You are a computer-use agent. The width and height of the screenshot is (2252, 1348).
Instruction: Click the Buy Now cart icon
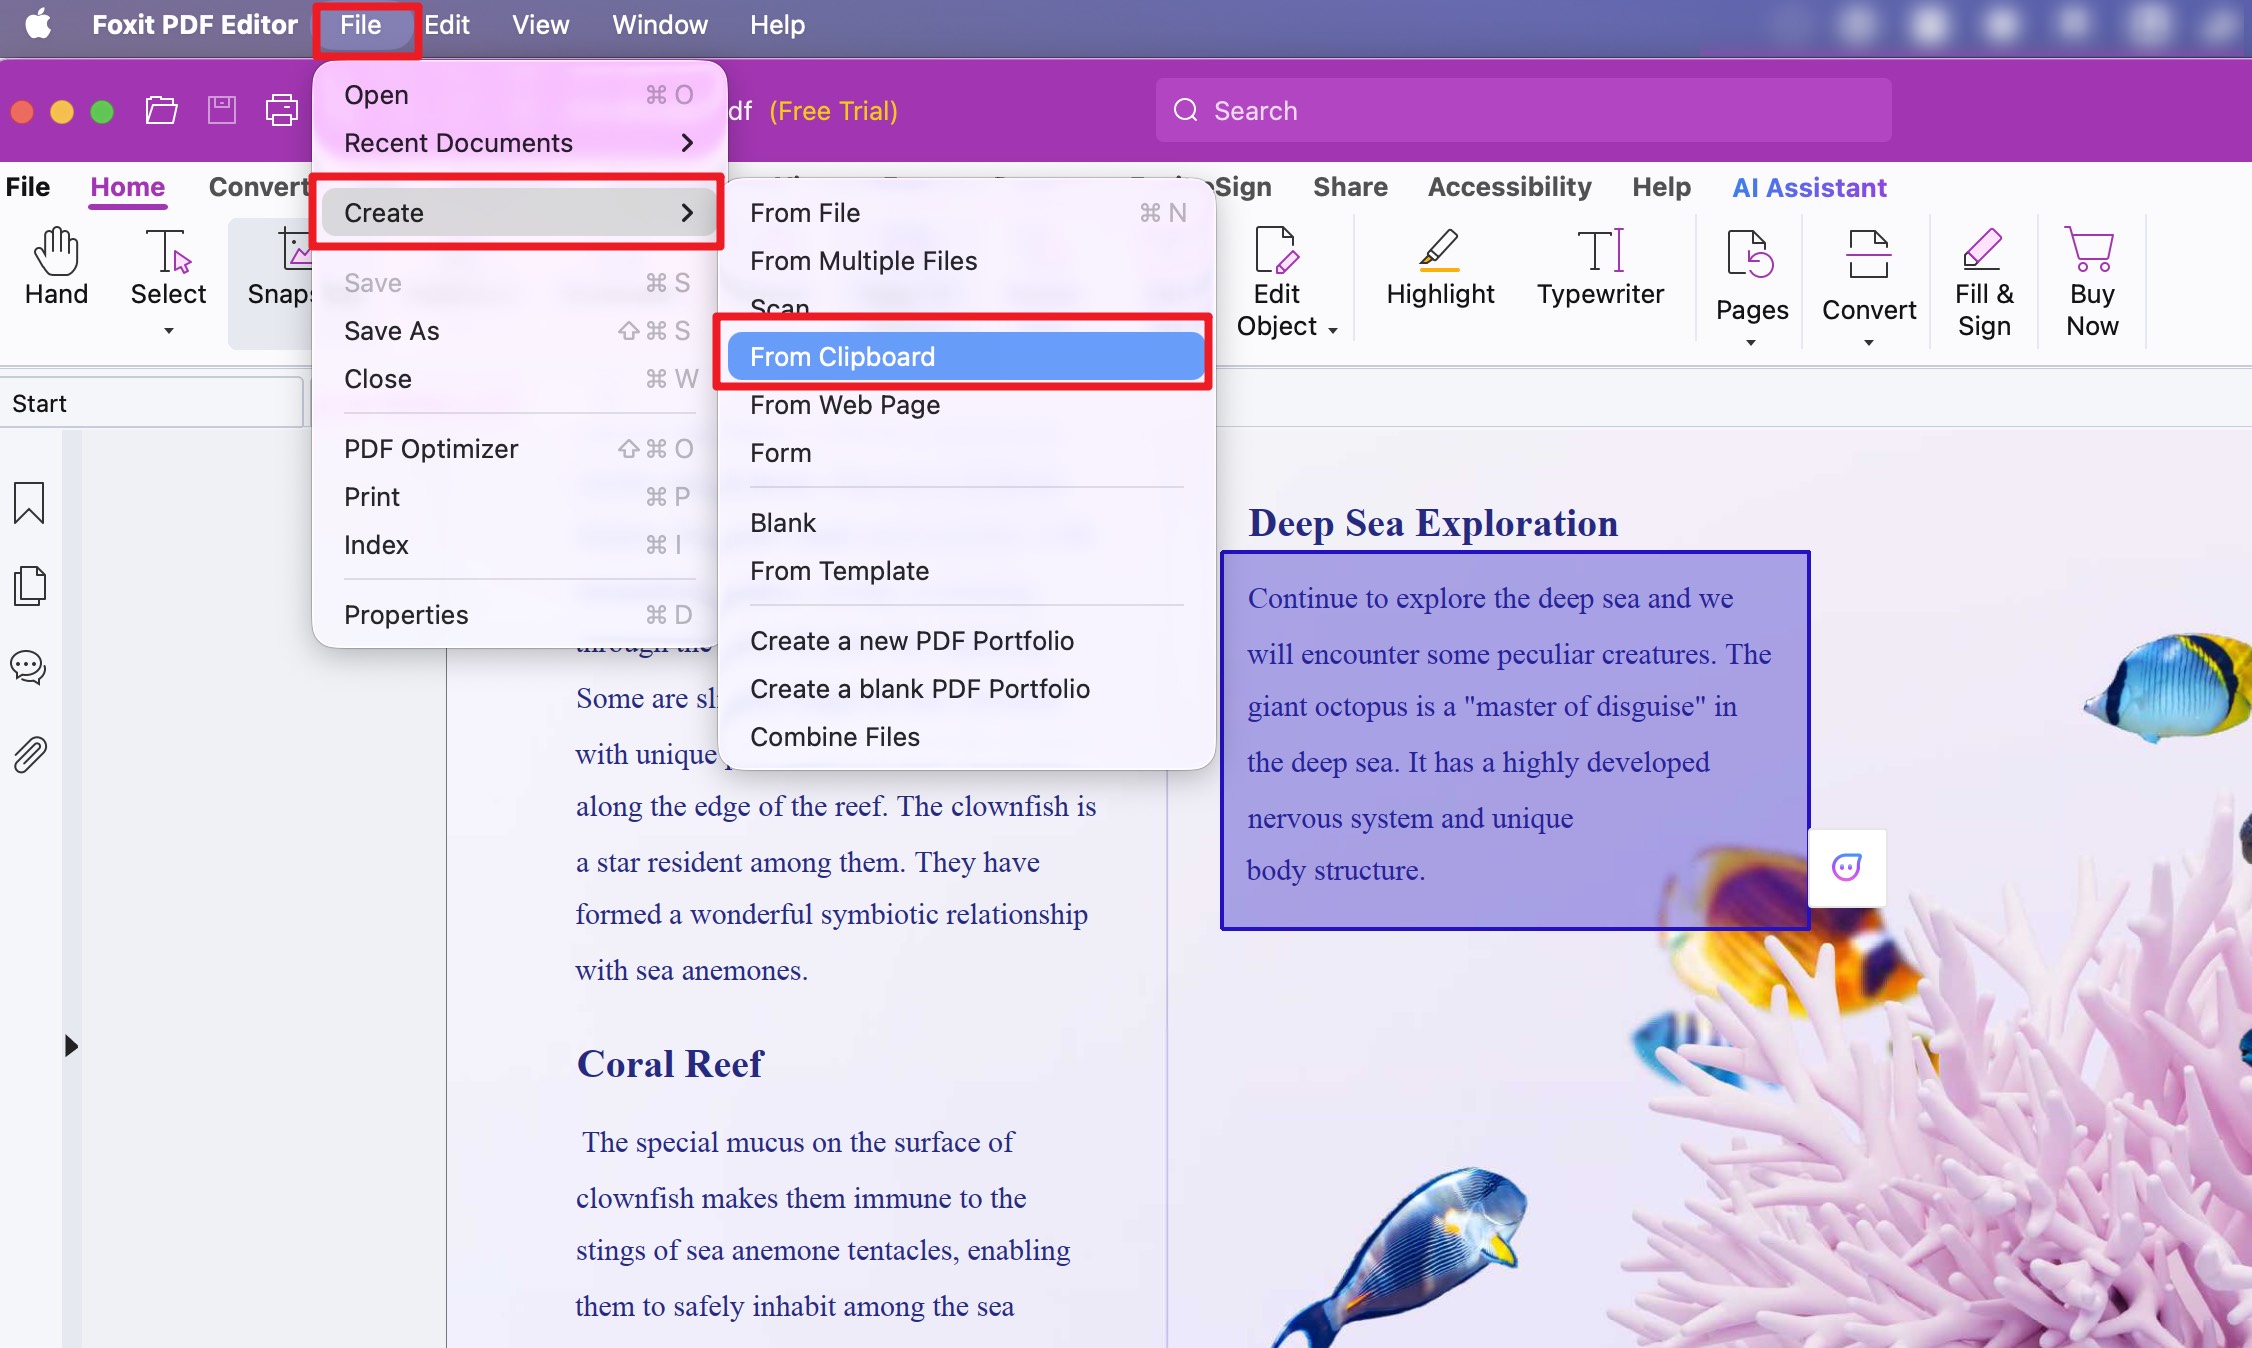(2091, 250)
